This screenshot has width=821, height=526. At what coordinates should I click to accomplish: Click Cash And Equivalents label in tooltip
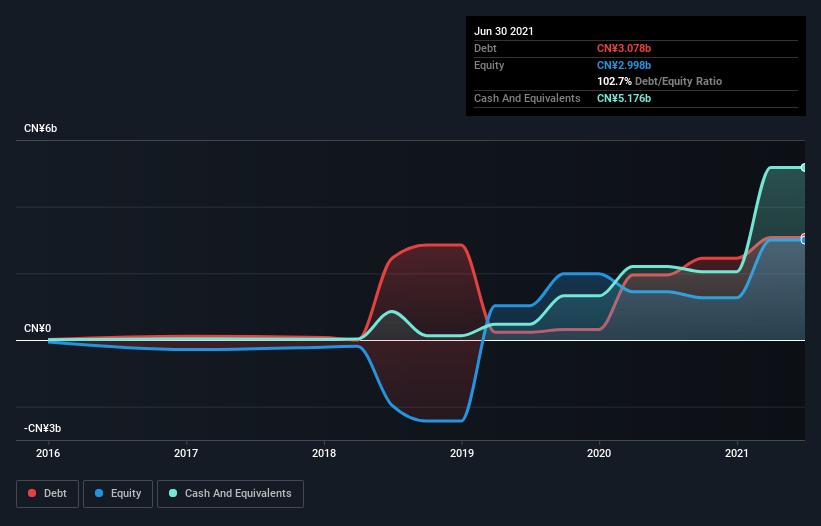point(527,98)
